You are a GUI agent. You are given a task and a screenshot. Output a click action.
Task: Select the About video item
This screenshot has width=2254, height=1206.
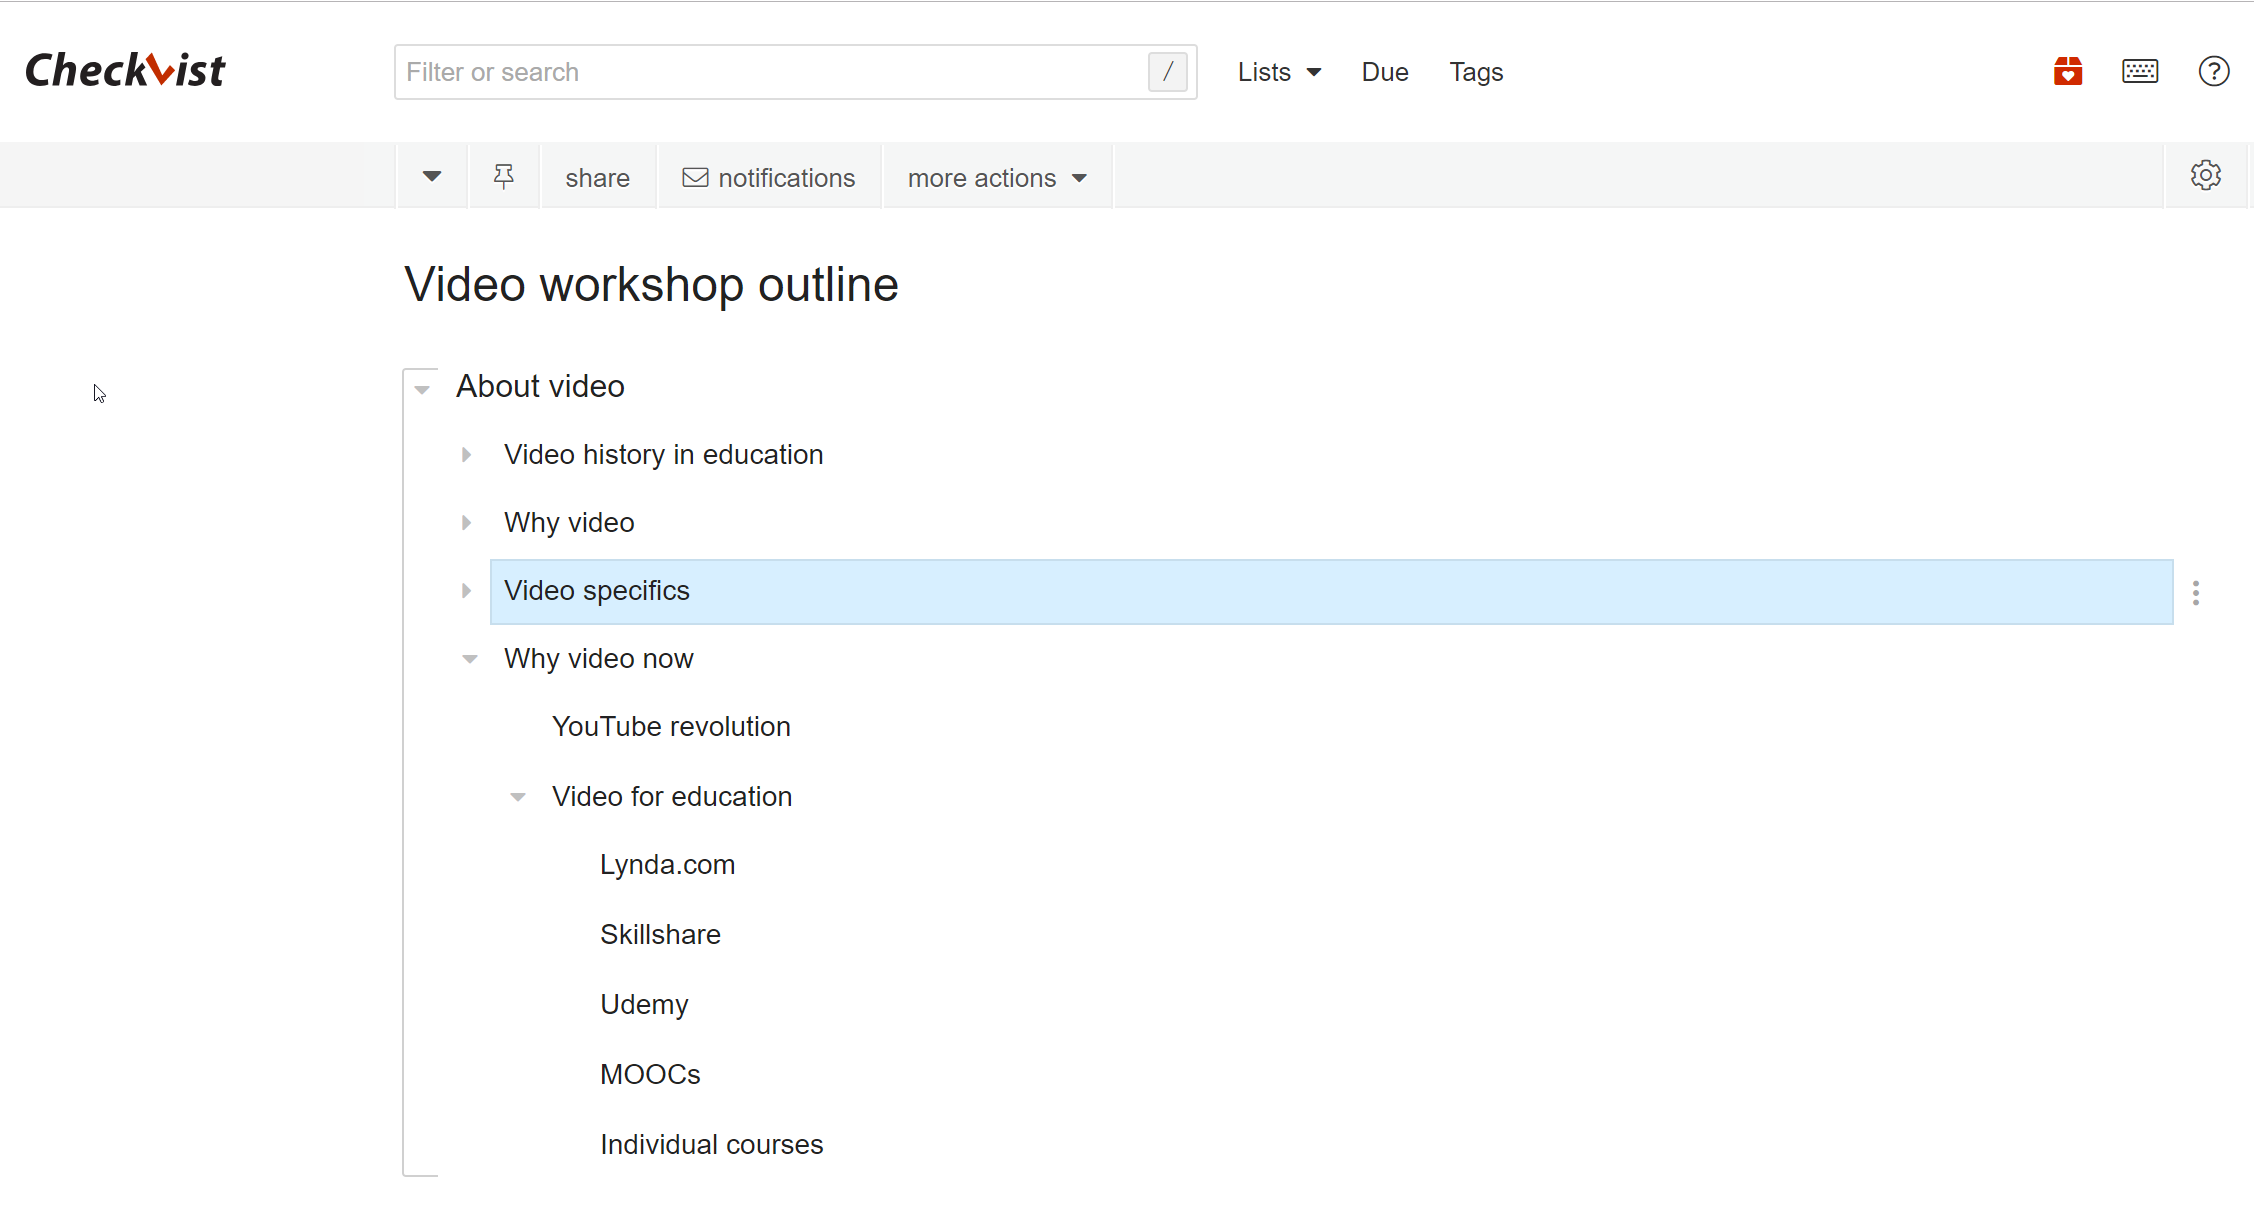(540, 386)
